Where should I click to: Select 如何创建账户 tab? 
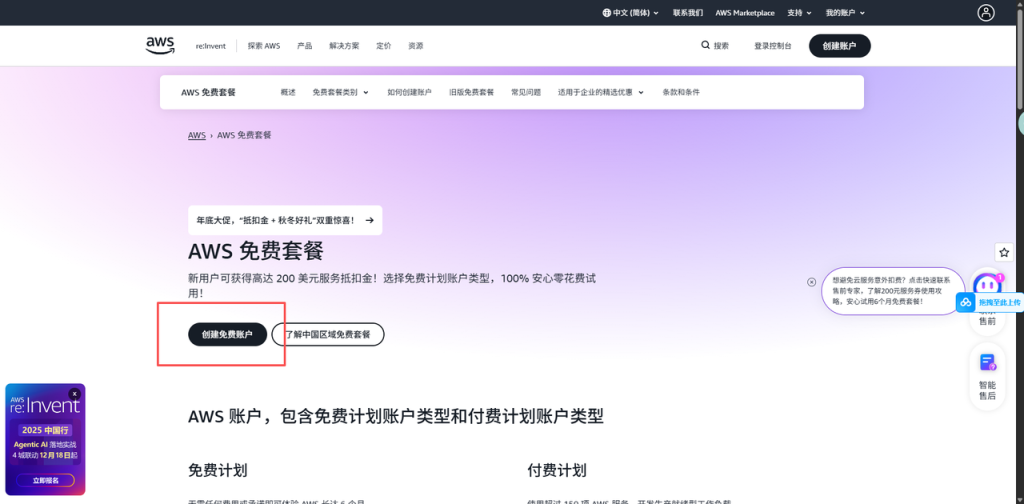[409, 93]
